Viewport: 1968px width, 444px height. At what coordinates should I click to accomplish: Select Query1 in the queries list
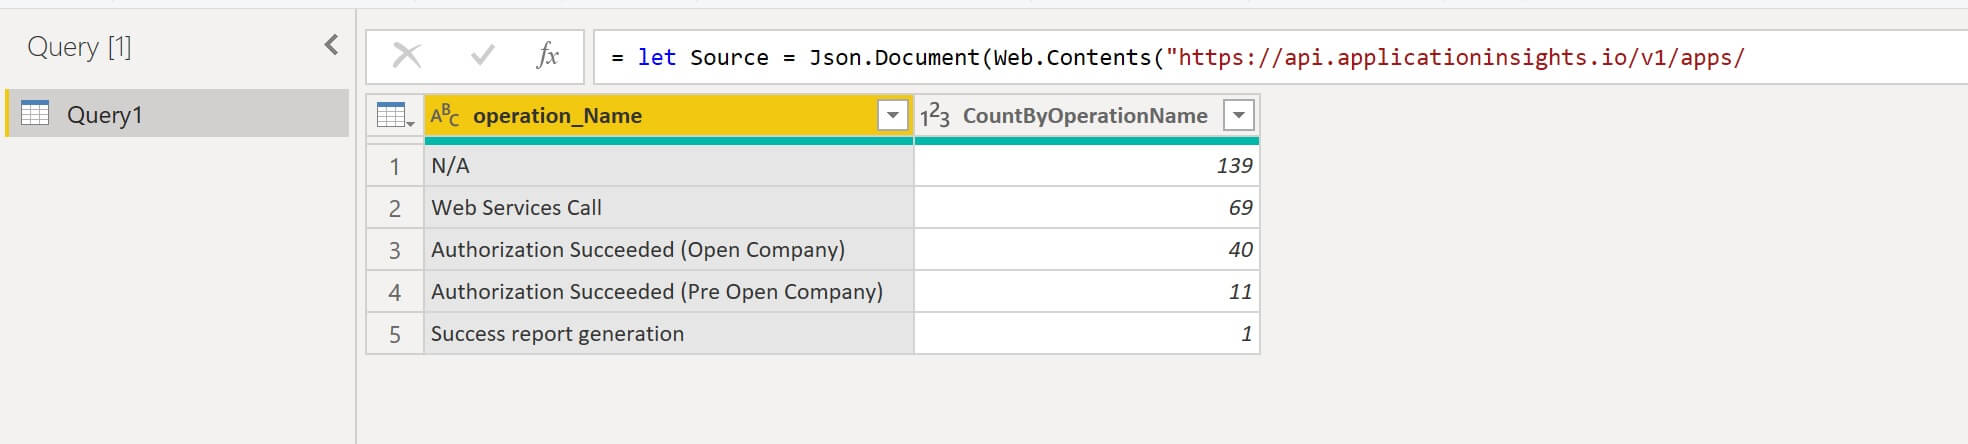point(178,113)
